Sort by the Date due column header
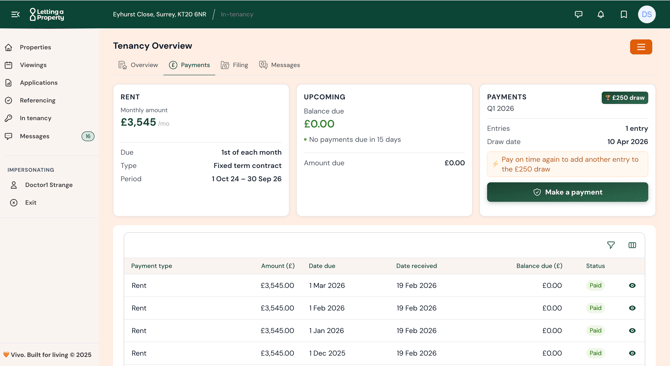Screen dimensions: 670x366 pos(322,266)
